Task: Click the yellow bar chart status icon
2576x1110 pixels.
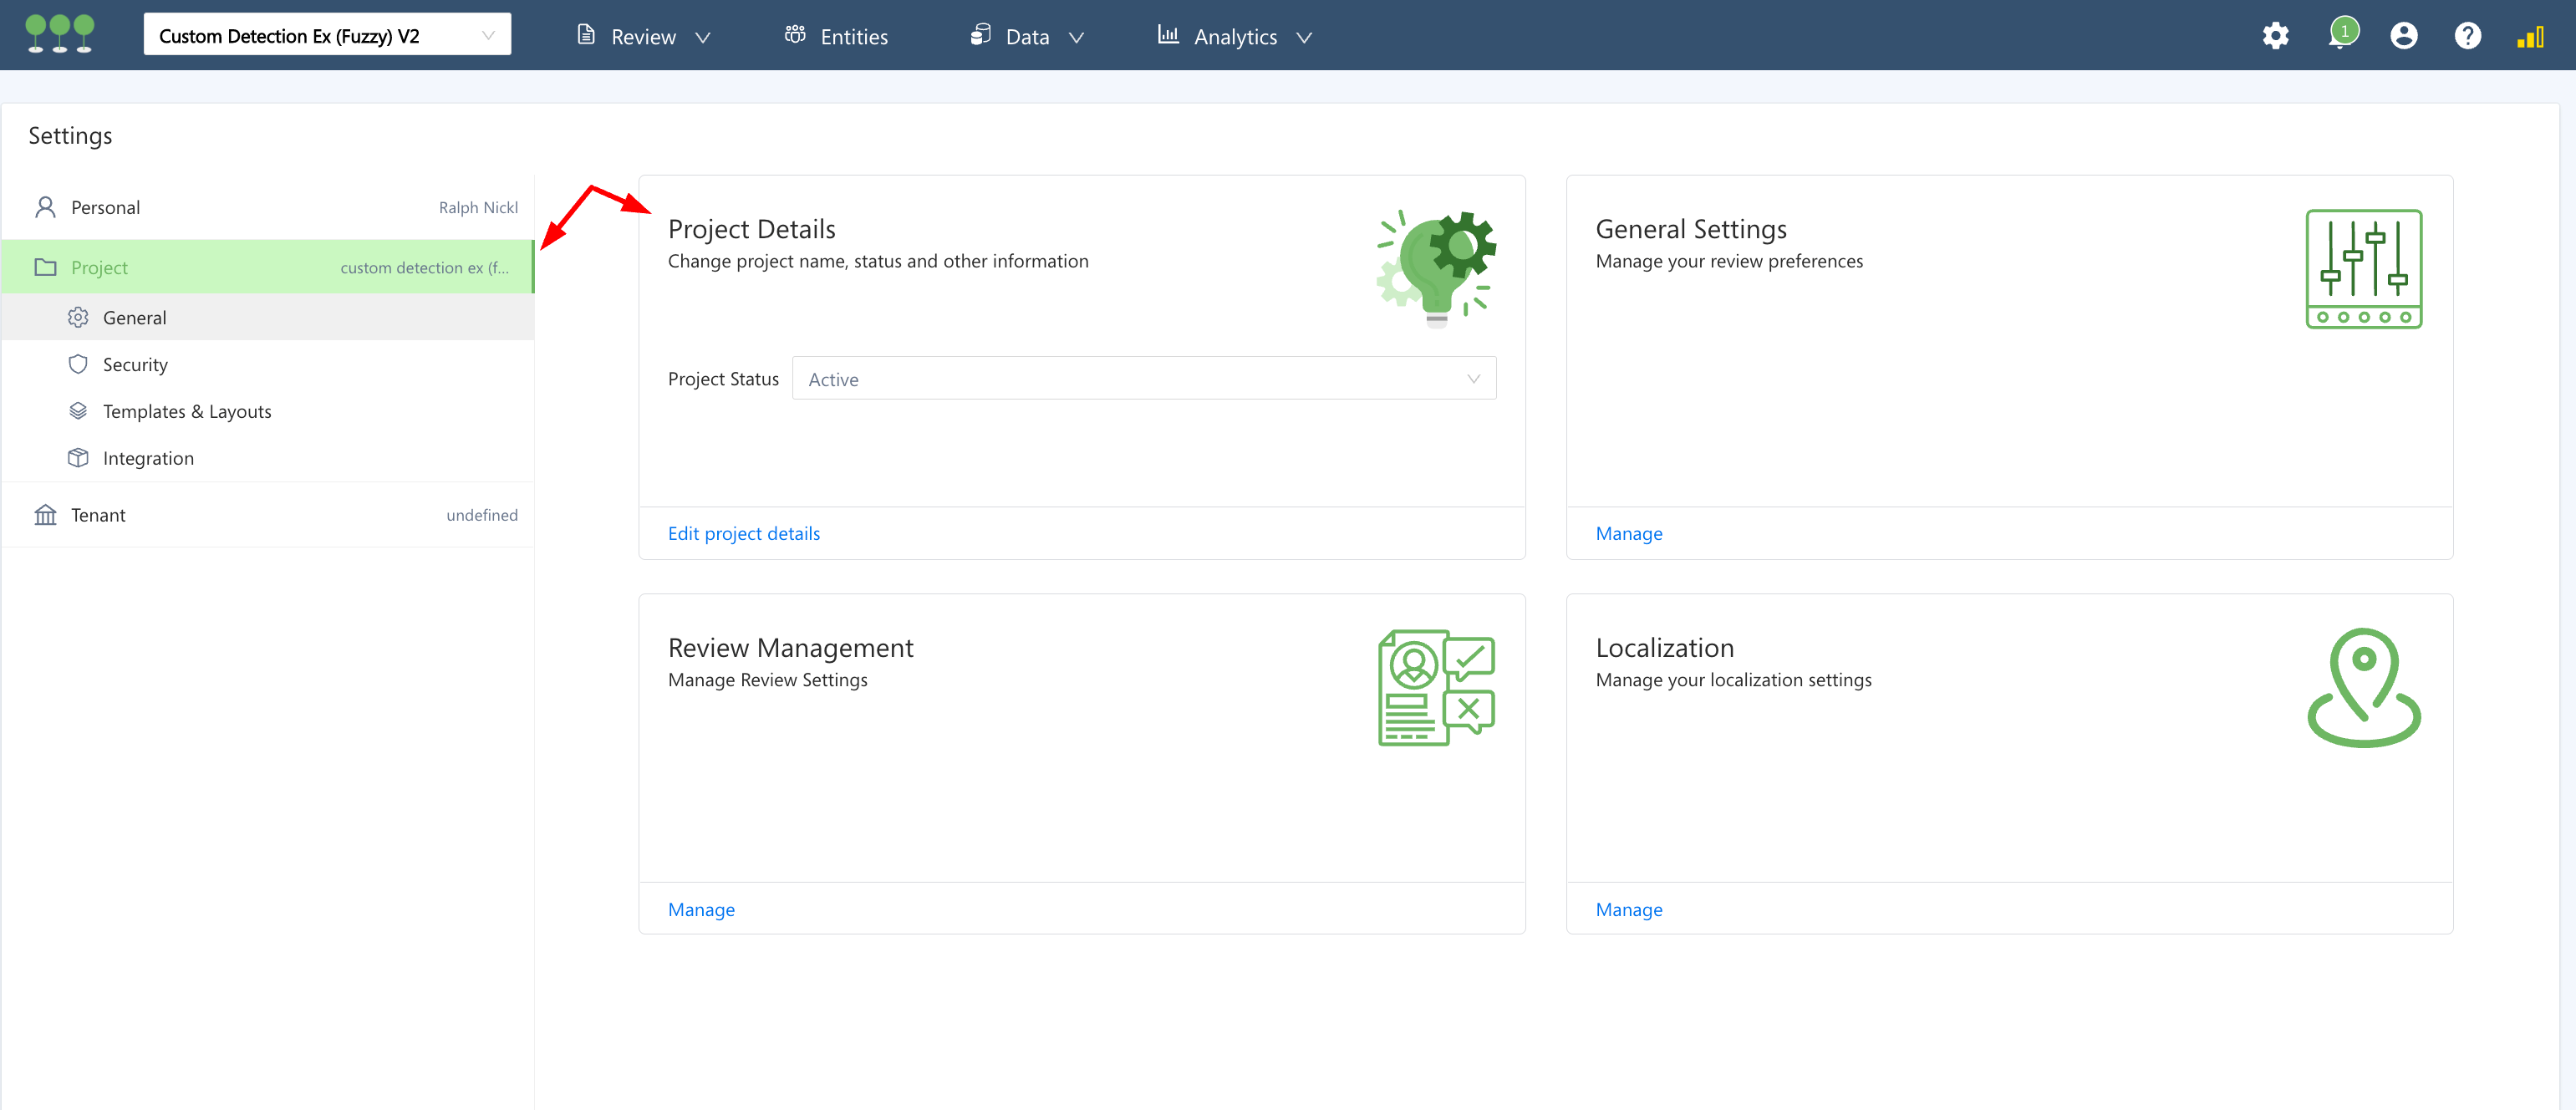Action: (x=2530, y=37)
